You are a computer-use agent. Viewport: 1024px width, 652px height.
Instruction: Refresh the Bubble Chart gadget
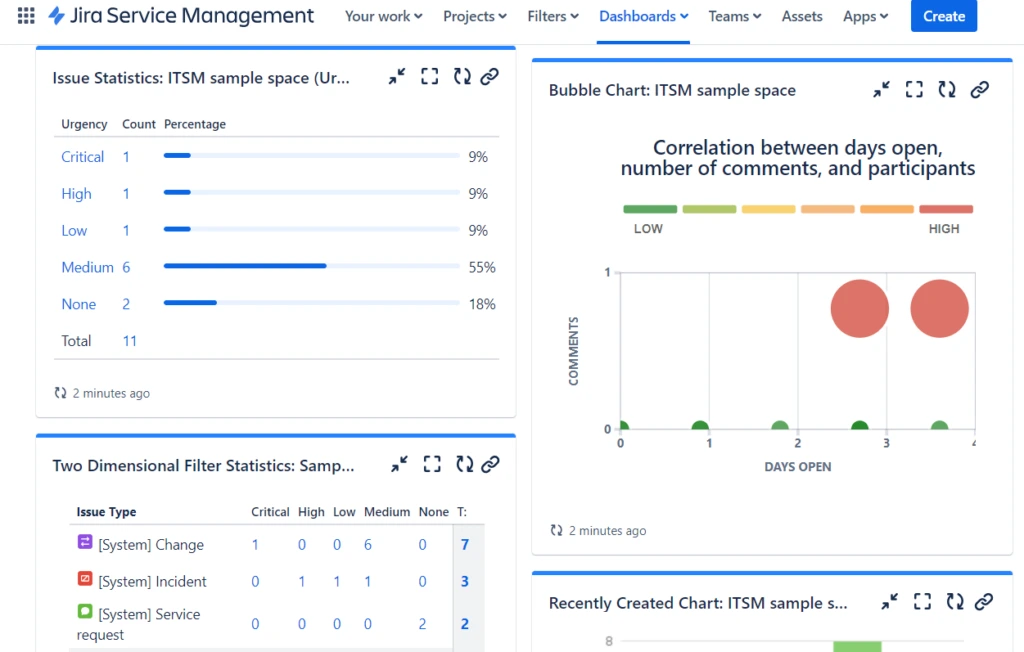(947, 90)
